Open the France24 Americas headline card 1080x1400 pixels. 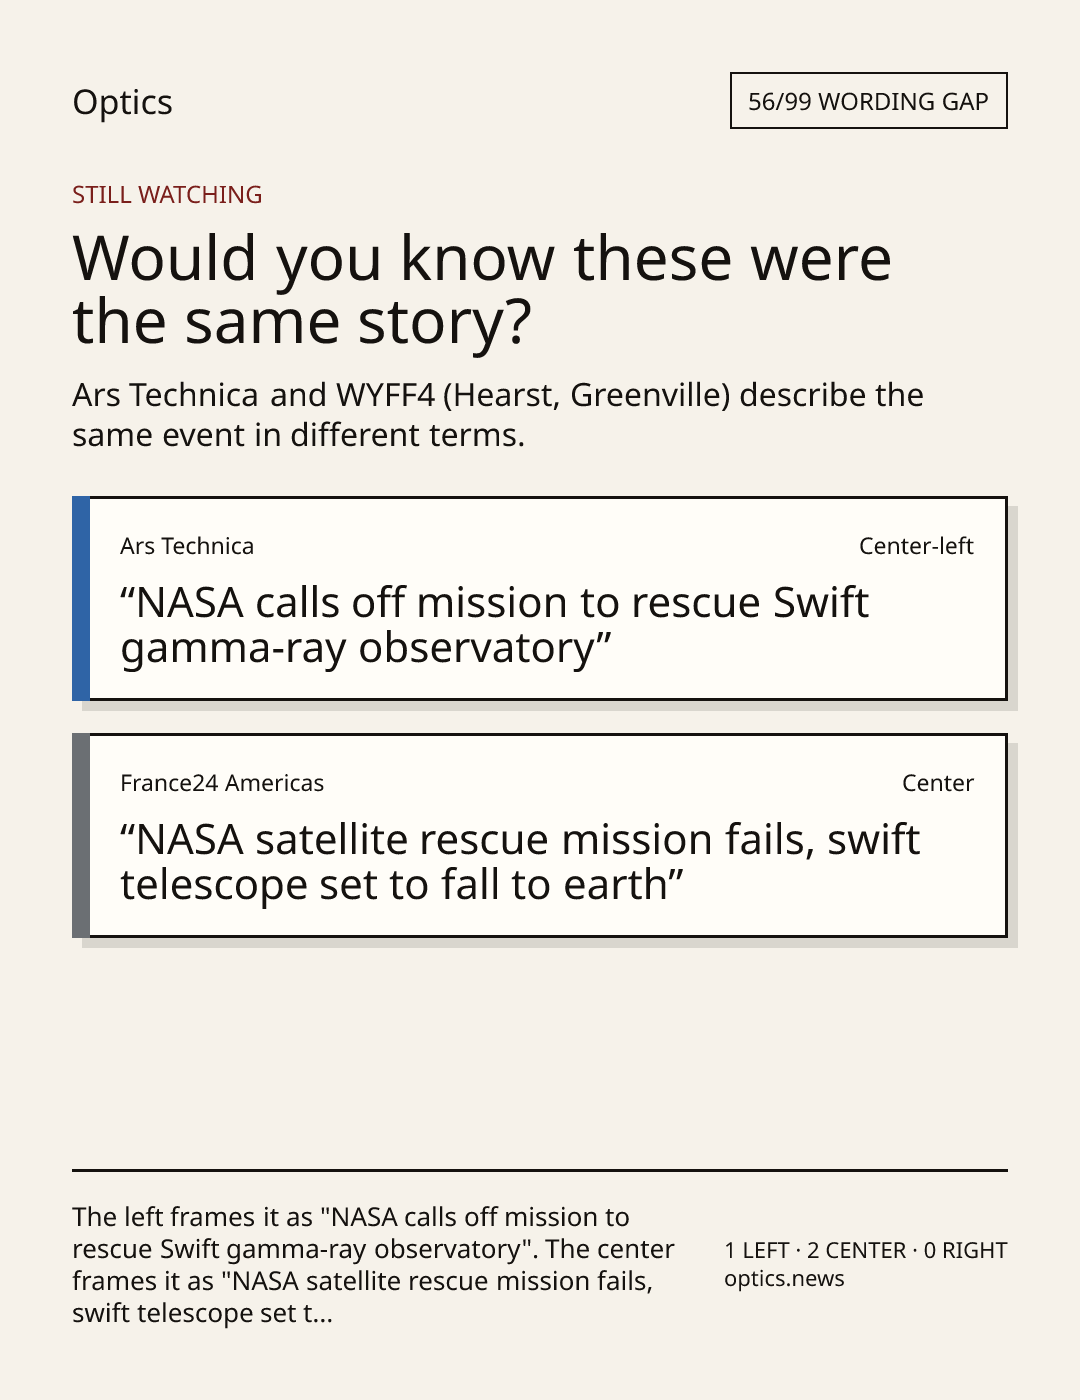click(x=539, y=835)
